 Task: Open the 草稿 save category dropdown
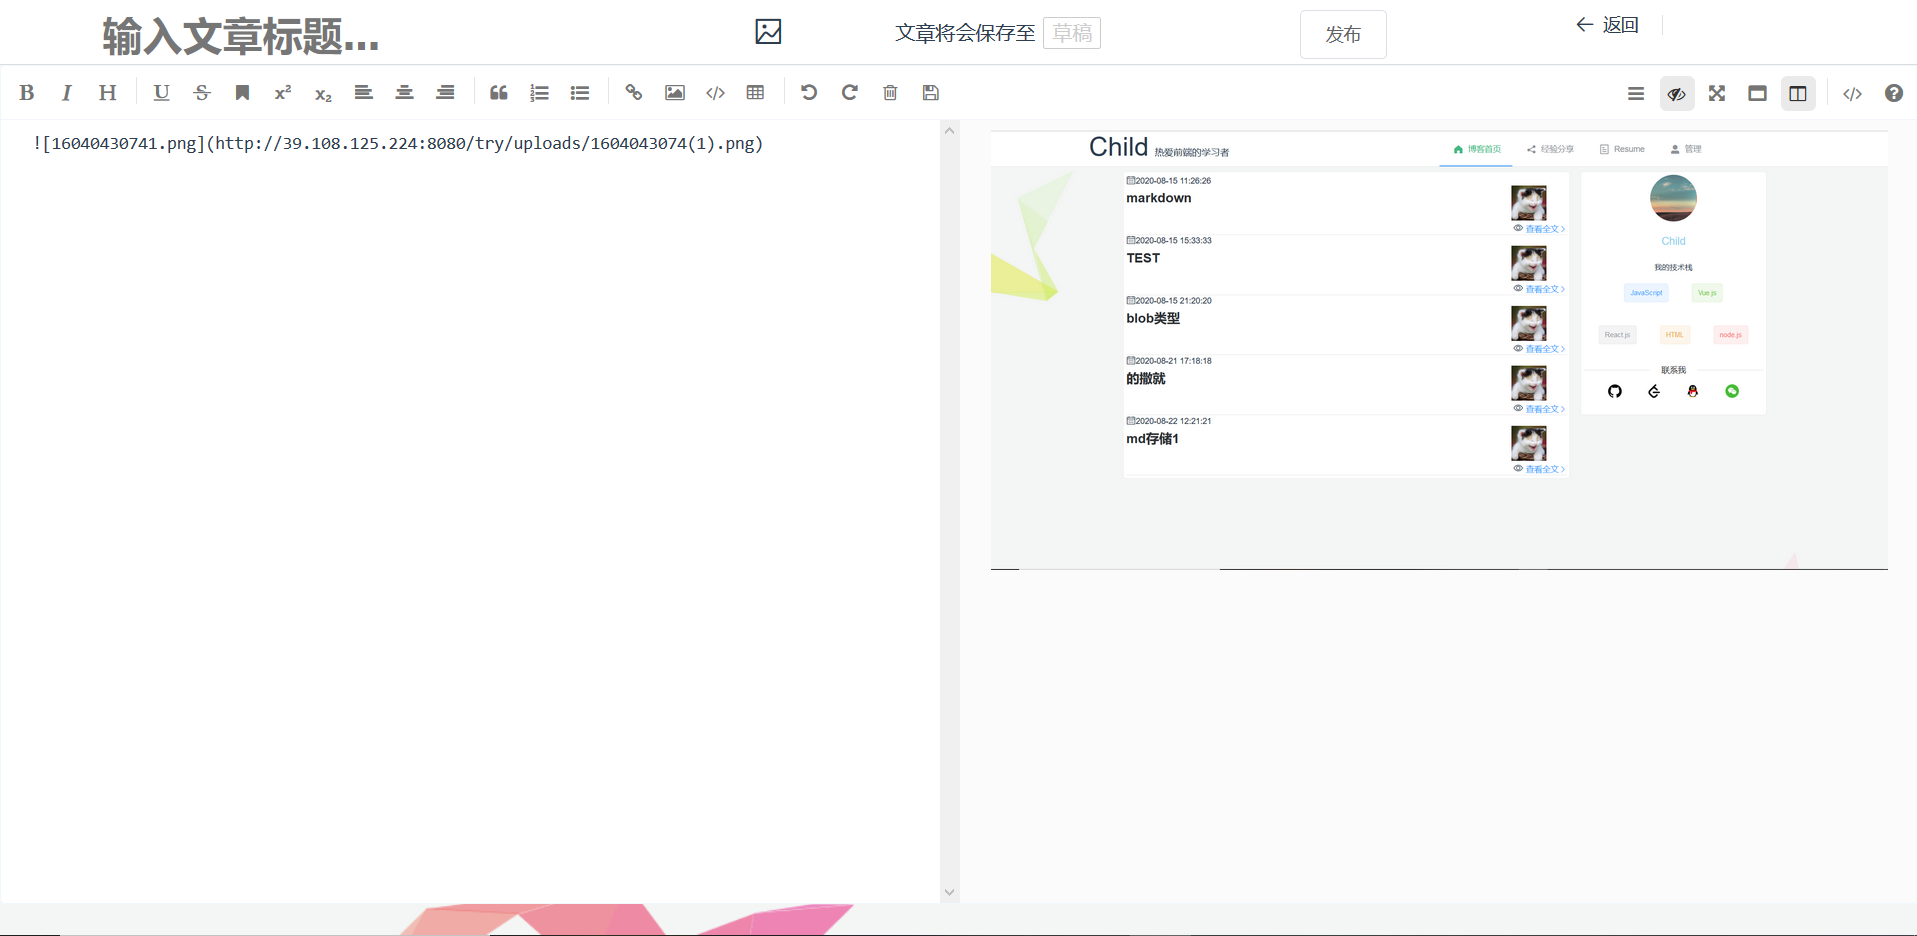pos(1072,33)
